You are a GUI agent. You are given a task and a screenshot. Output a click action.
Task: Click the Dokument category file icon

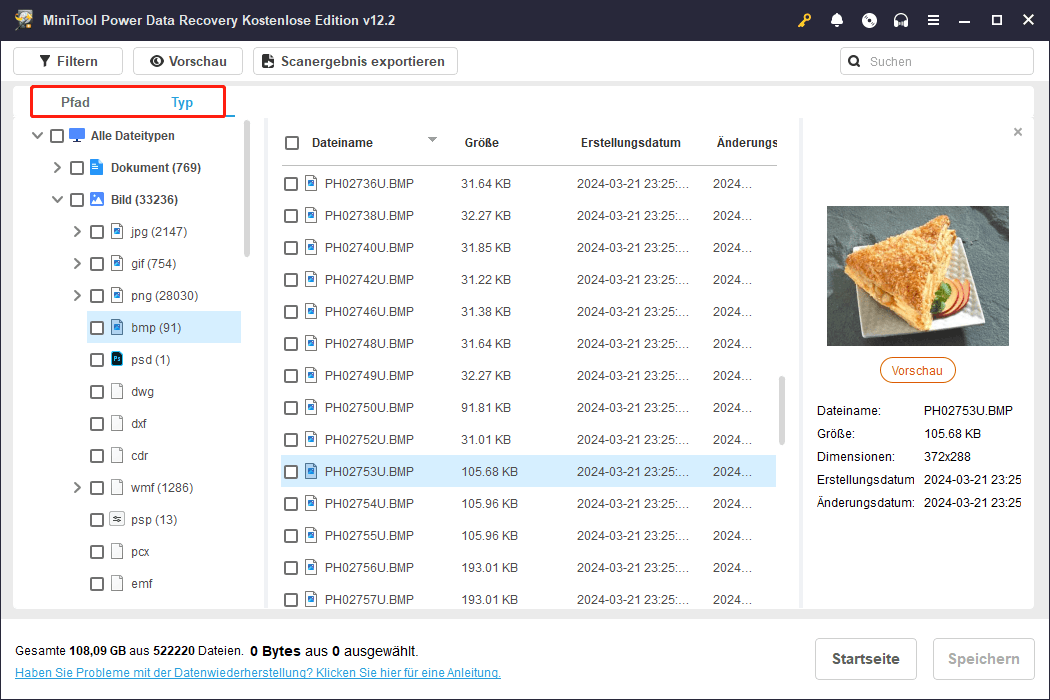[x=97, y=167]
